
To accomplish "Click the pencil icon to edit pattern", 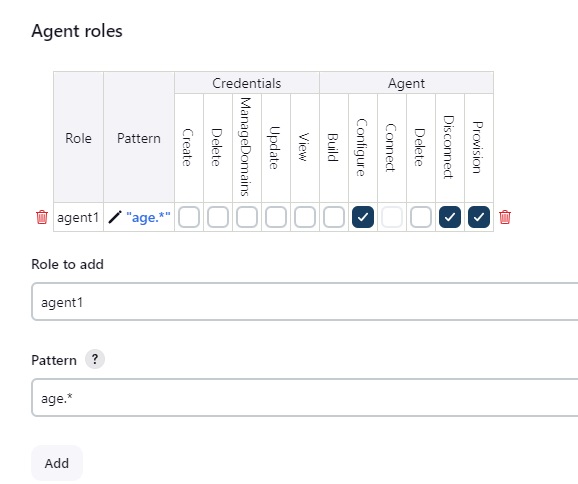I will tap(115, 217).
